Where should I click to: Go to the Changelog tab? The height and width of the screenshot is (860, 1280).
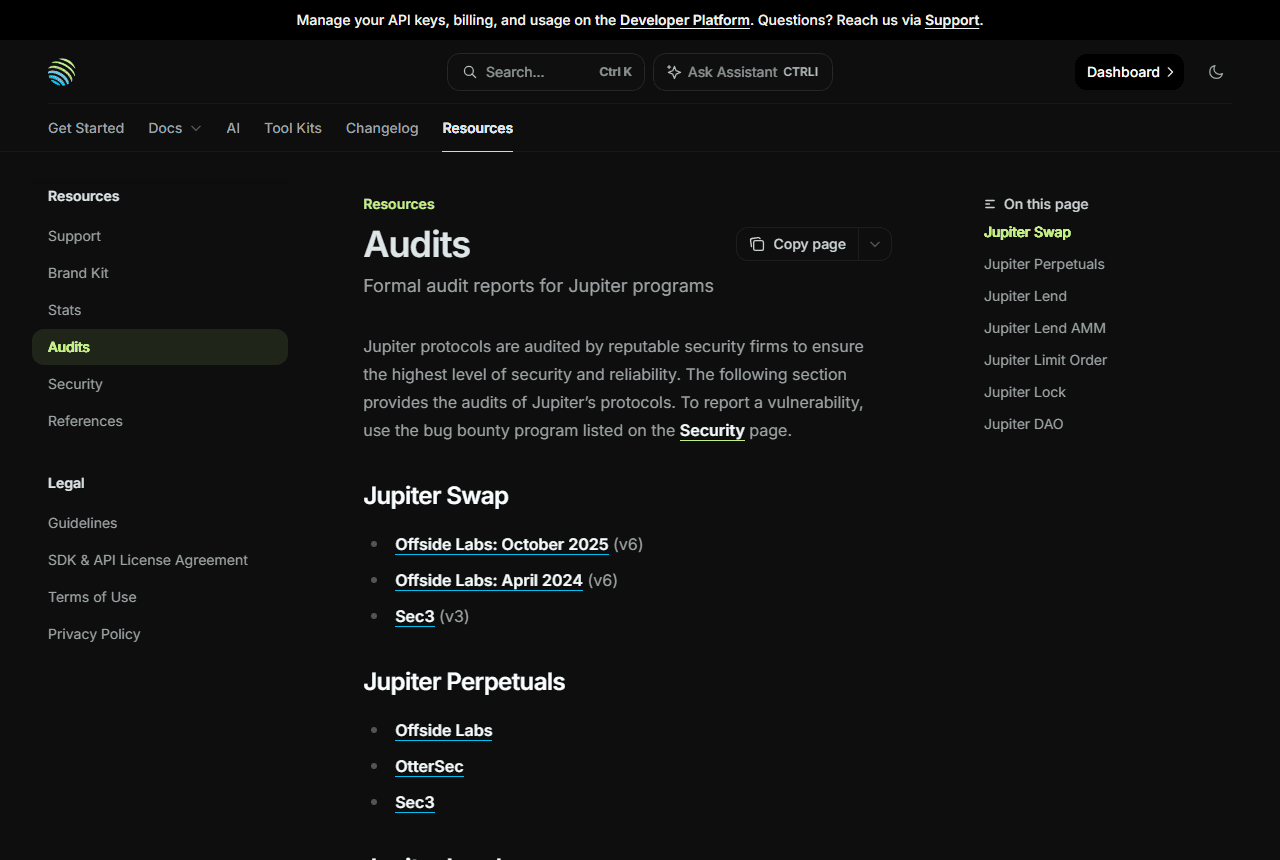382,128
